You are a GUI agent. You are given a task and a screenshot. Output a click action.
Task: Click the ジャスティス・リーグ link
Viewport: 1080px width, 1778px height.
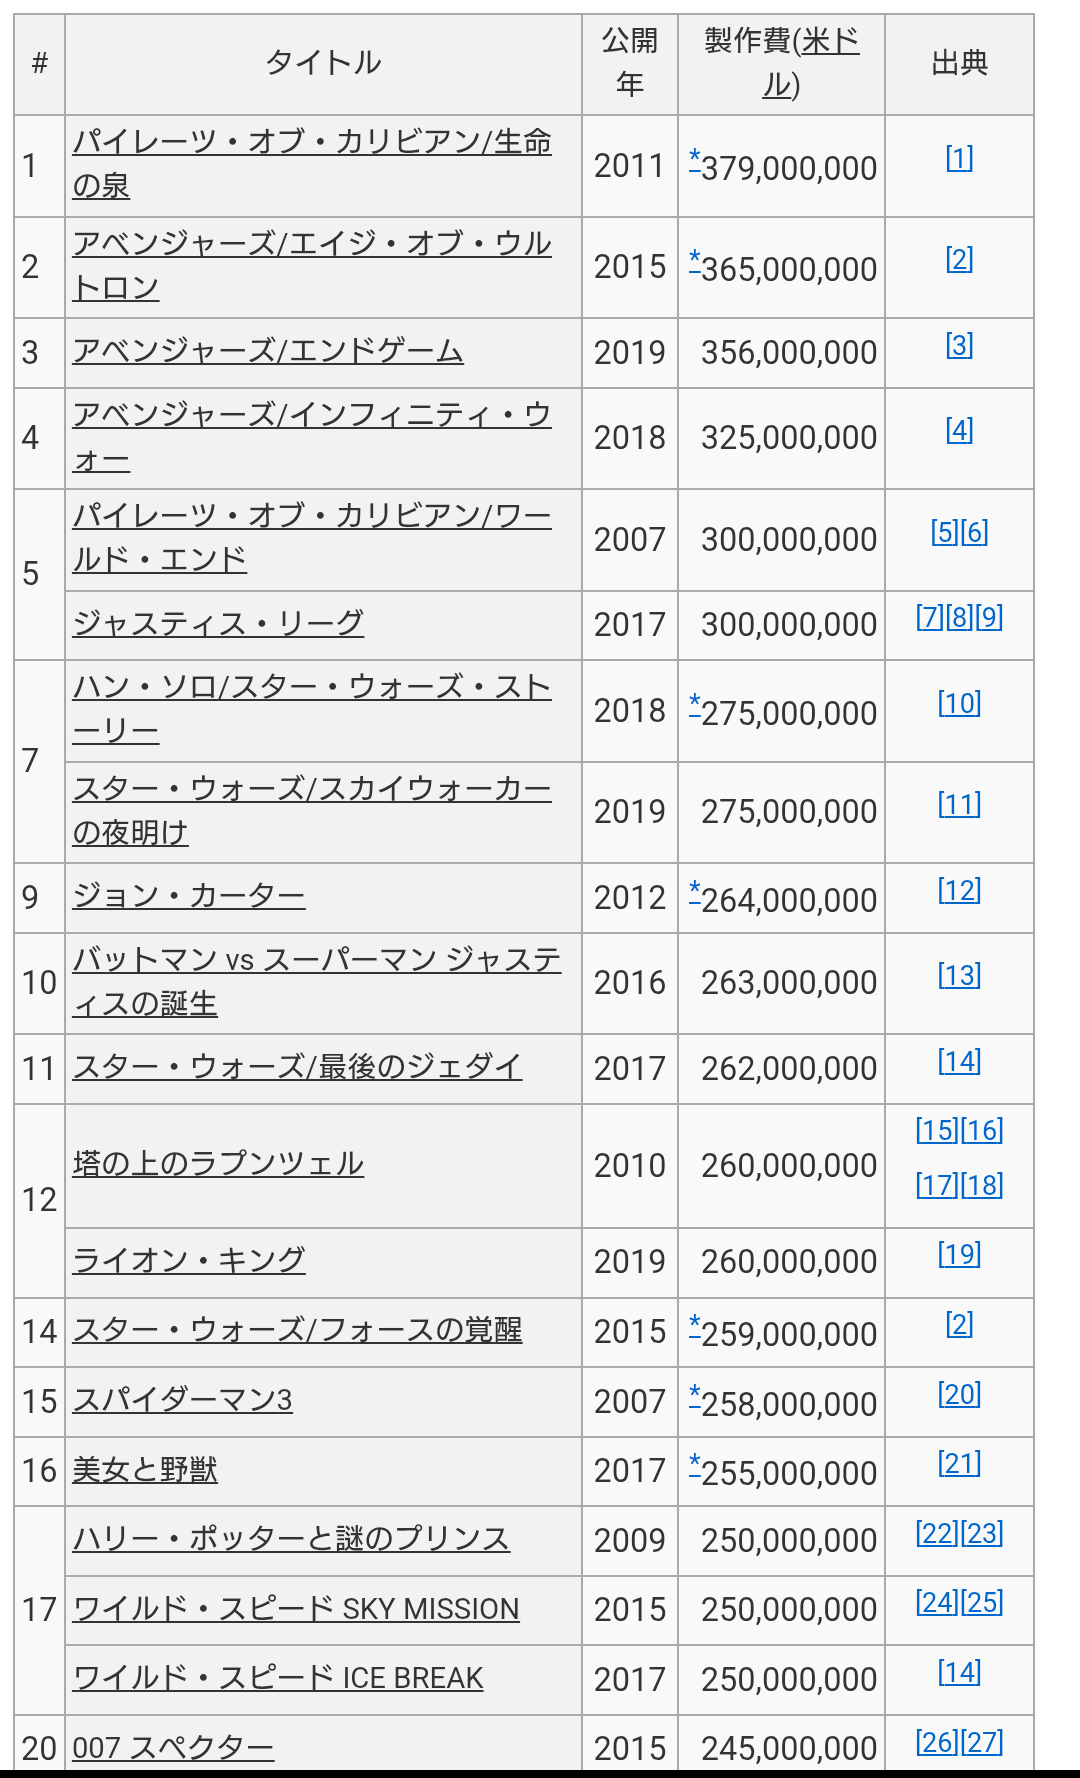pyautogui.click(x=218, y=623)
